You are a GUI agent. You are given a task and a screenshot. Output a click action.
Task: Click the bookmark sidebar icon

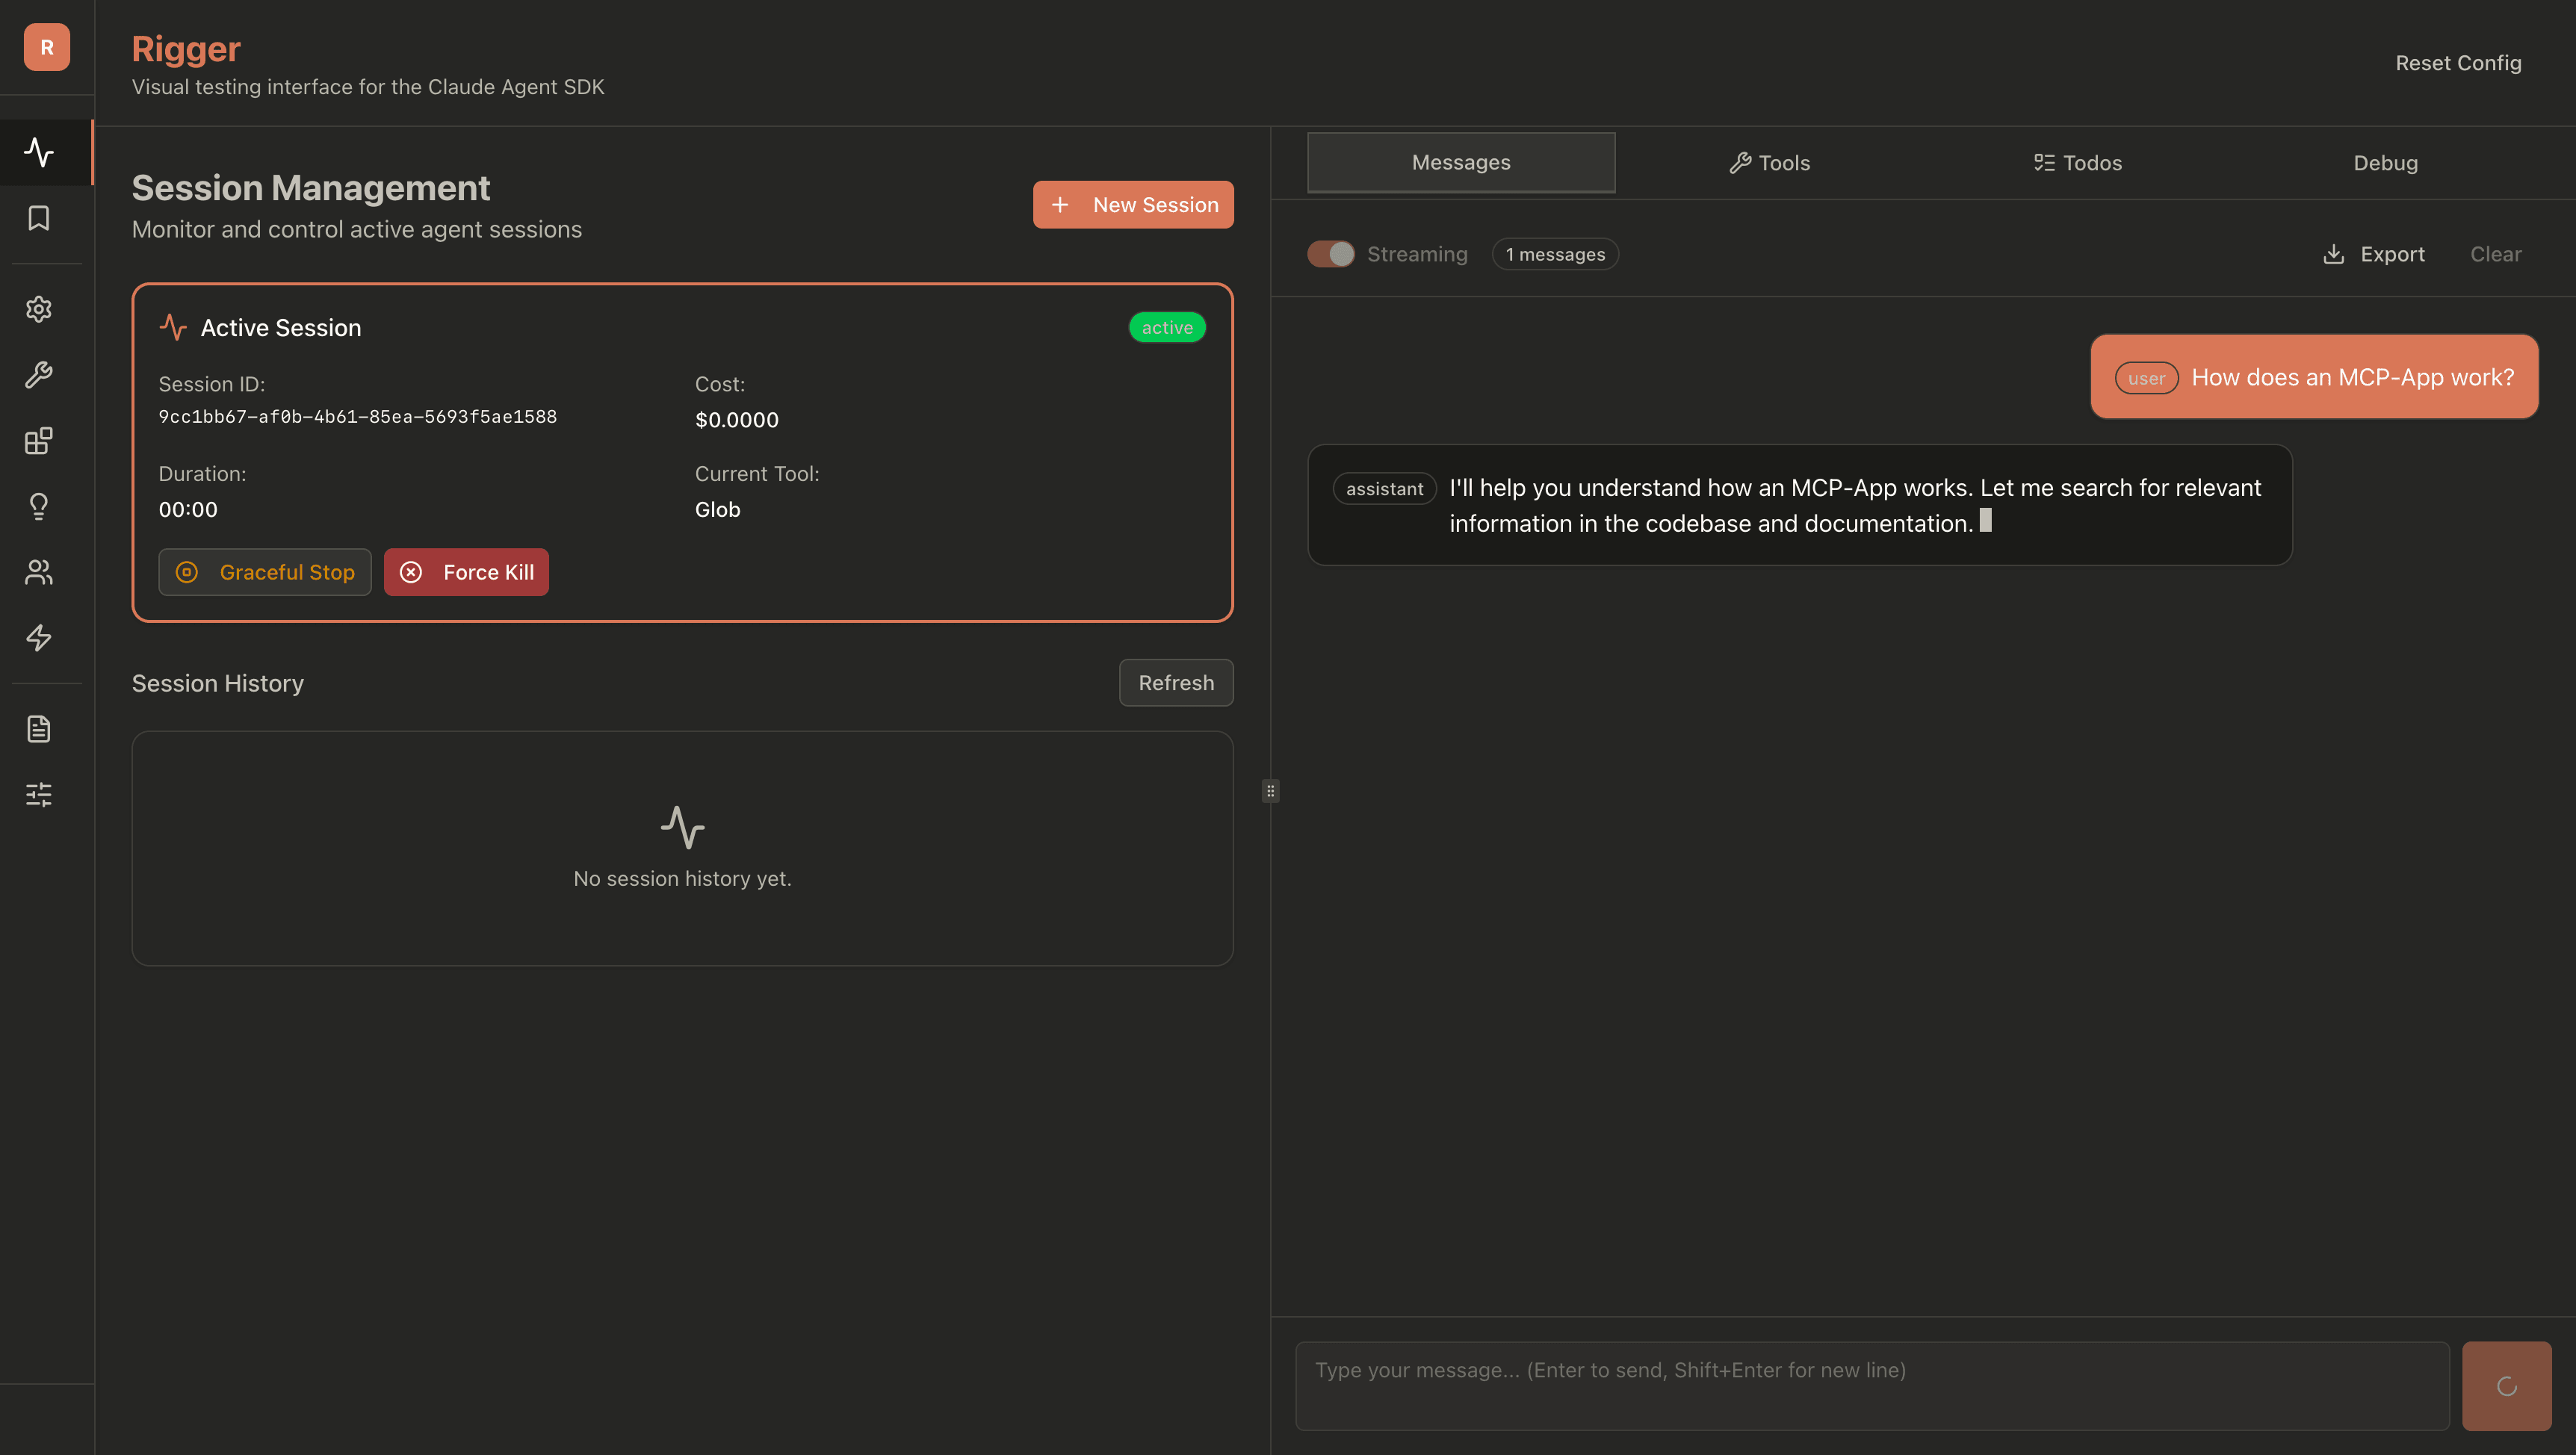[x=39, y=218]
